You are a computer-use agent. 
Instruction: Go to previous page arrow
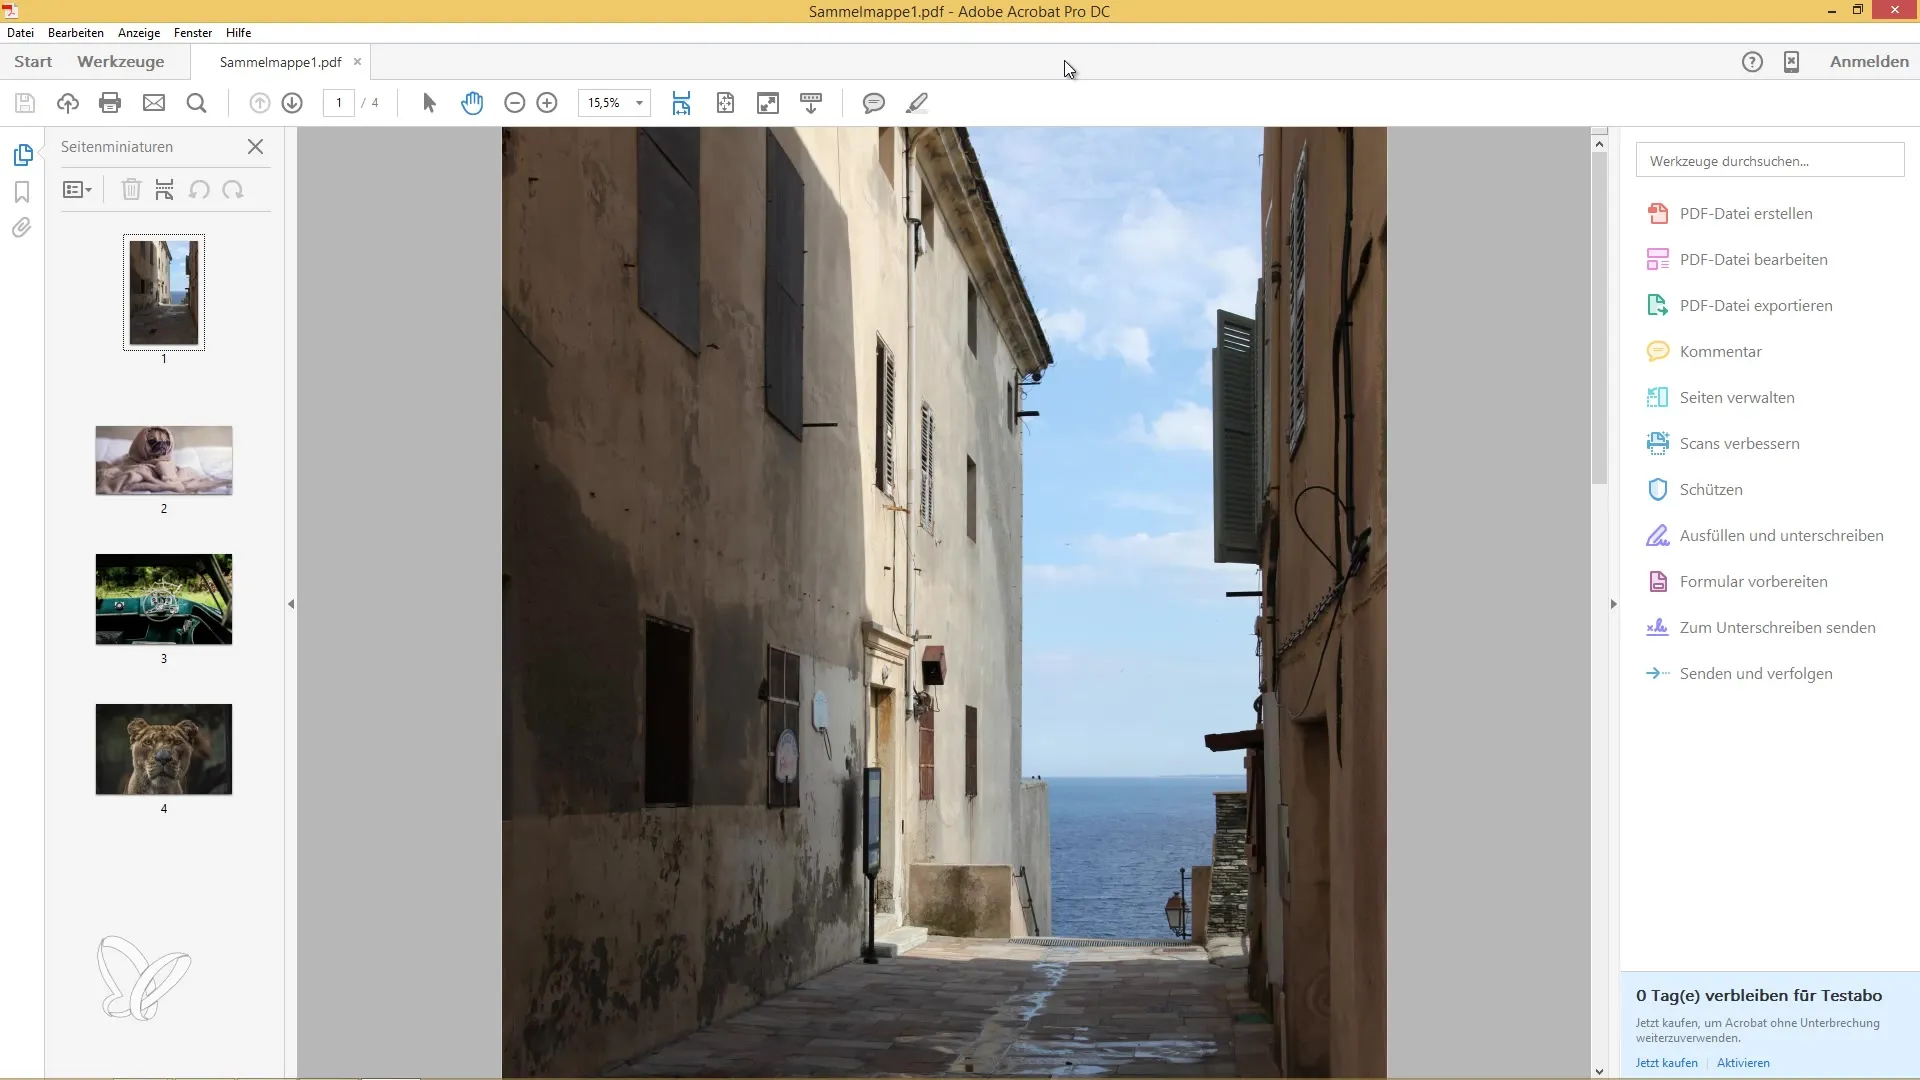259,103
